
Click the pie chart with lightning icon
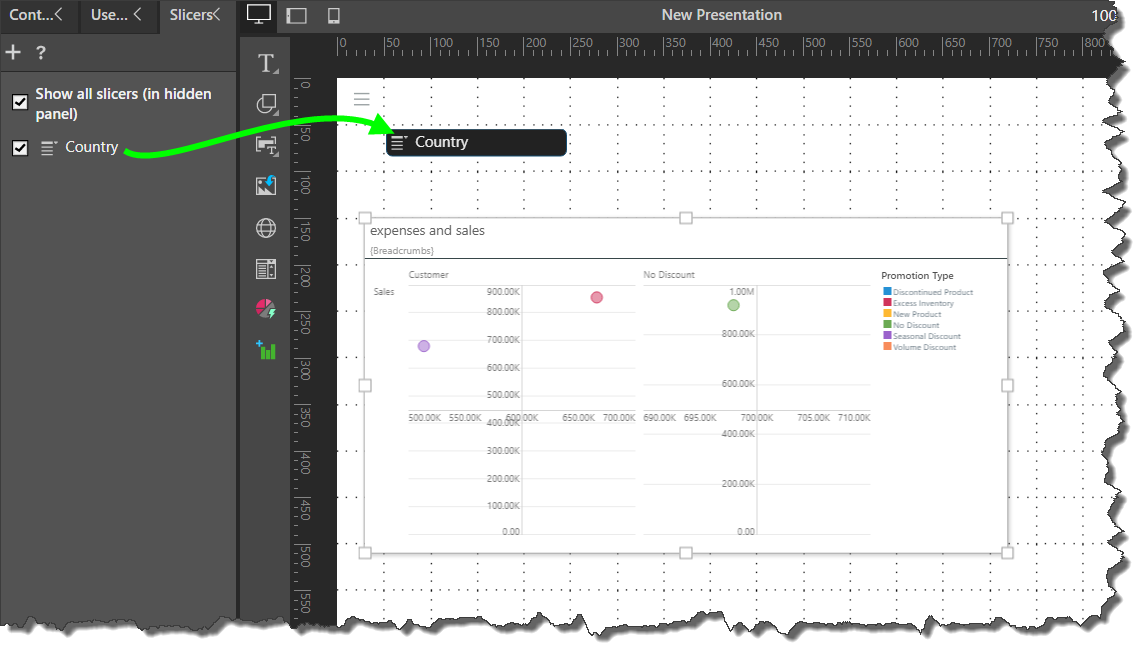266,309
